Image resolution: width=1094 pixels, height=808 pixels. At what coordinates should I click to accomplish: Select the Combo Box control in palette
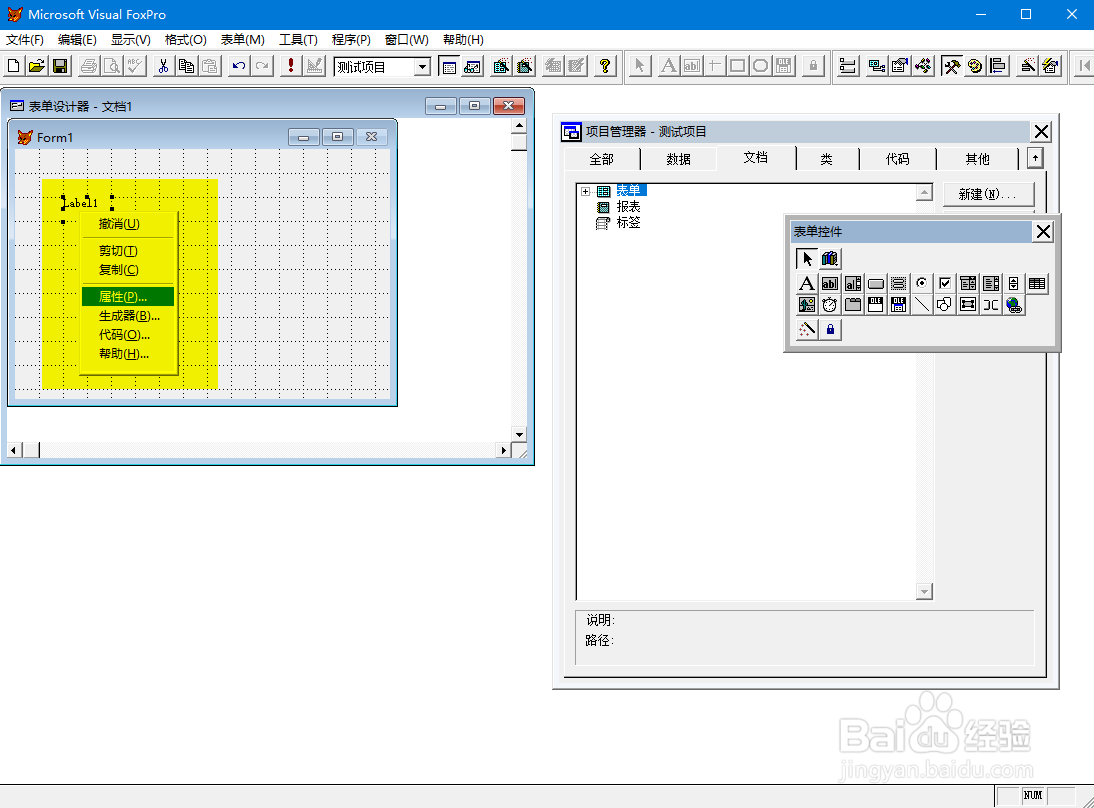pos(968,283)
